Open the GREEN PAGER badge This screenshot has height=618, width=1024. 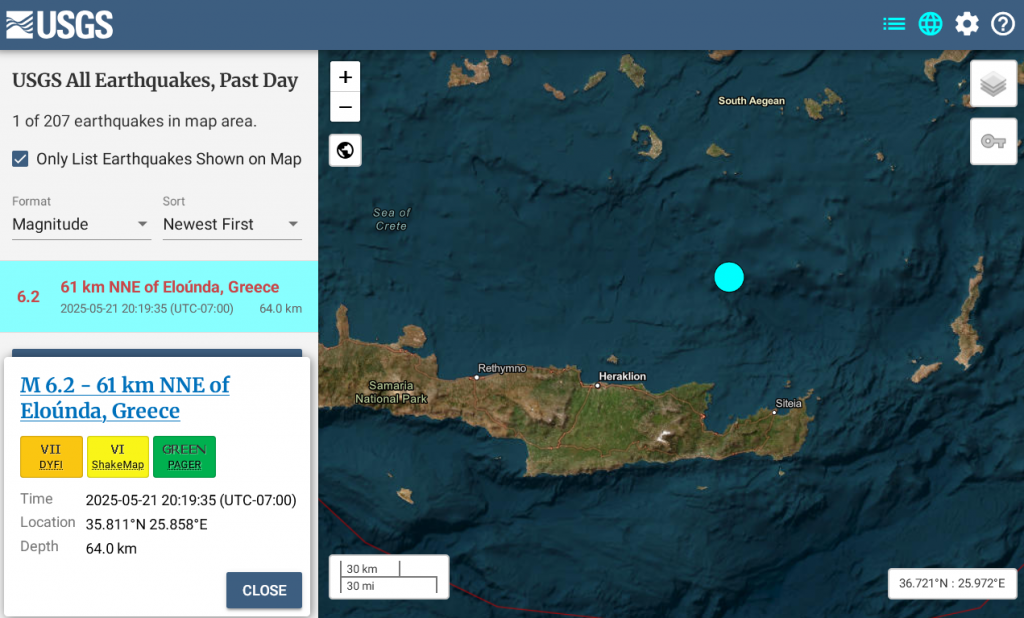[184, 457]
